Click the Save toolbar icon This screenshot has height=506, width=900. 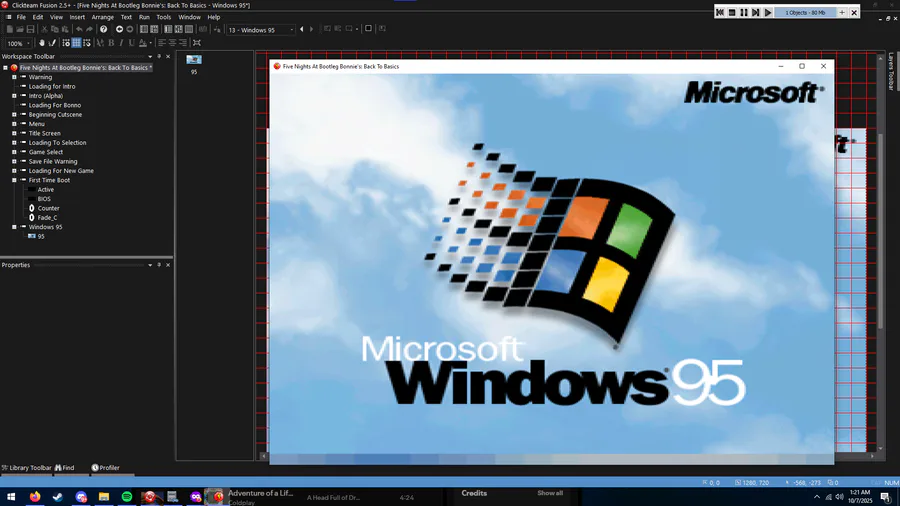[x=30, y=29]
